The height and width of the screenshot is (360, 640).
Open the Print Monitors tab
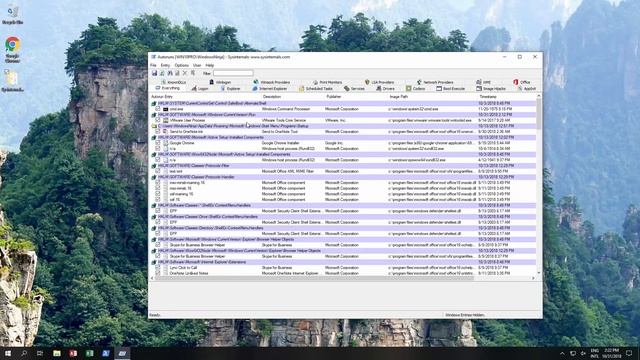327,82
